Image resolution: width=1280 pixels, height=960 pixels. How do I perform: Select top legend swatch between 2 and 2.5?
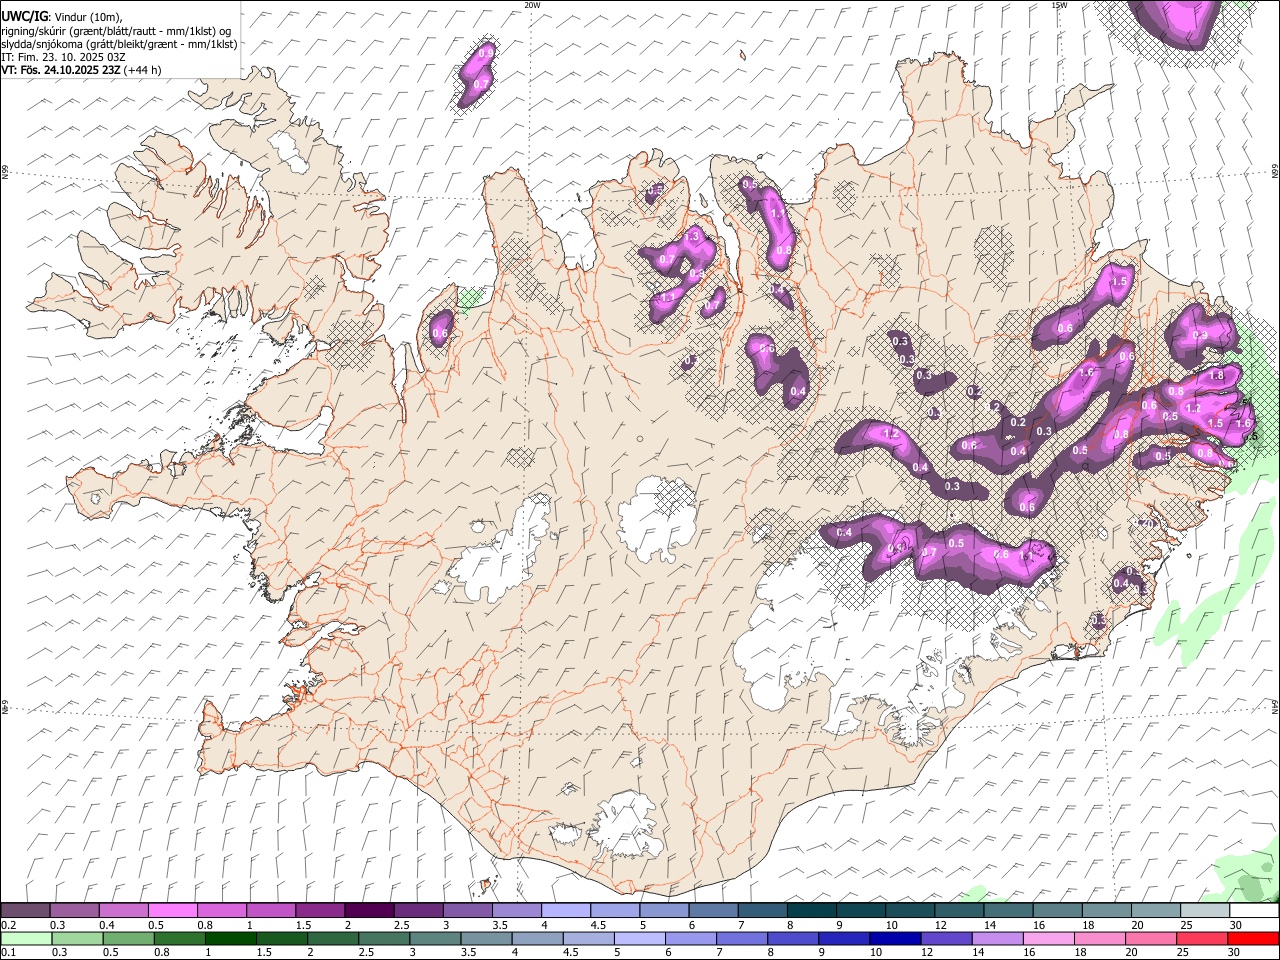coord(368,910)
